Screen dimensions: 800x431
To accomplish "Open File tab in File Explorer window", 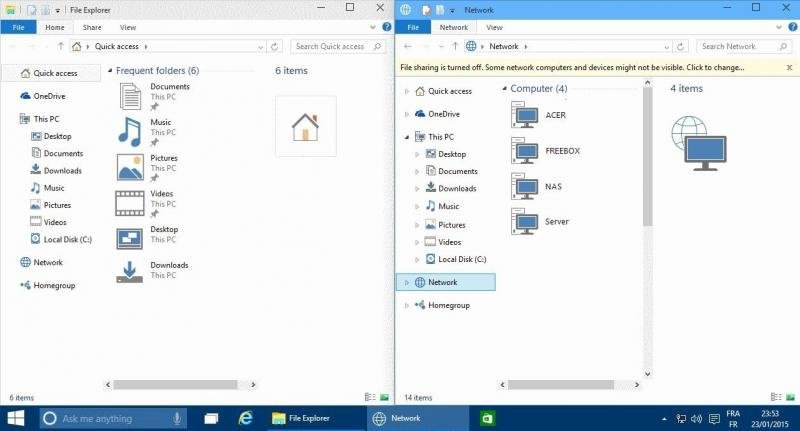I will coord(18,27).
